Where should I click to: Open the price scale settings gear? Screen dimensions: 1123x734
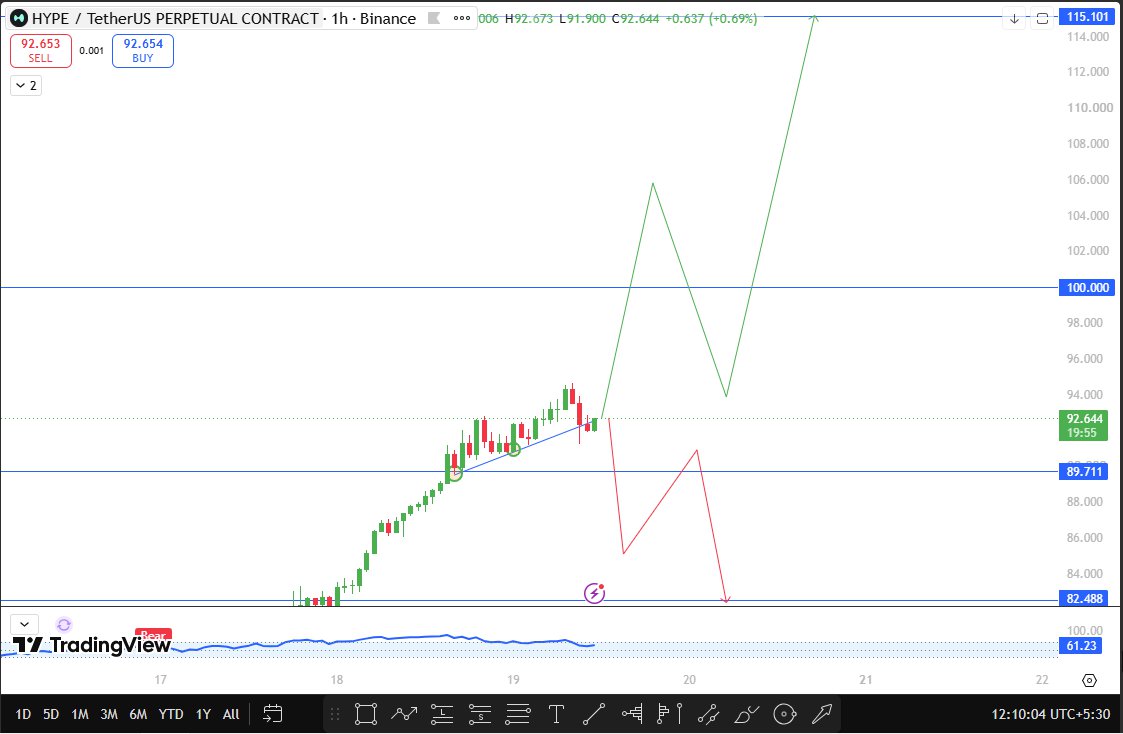1089,680
